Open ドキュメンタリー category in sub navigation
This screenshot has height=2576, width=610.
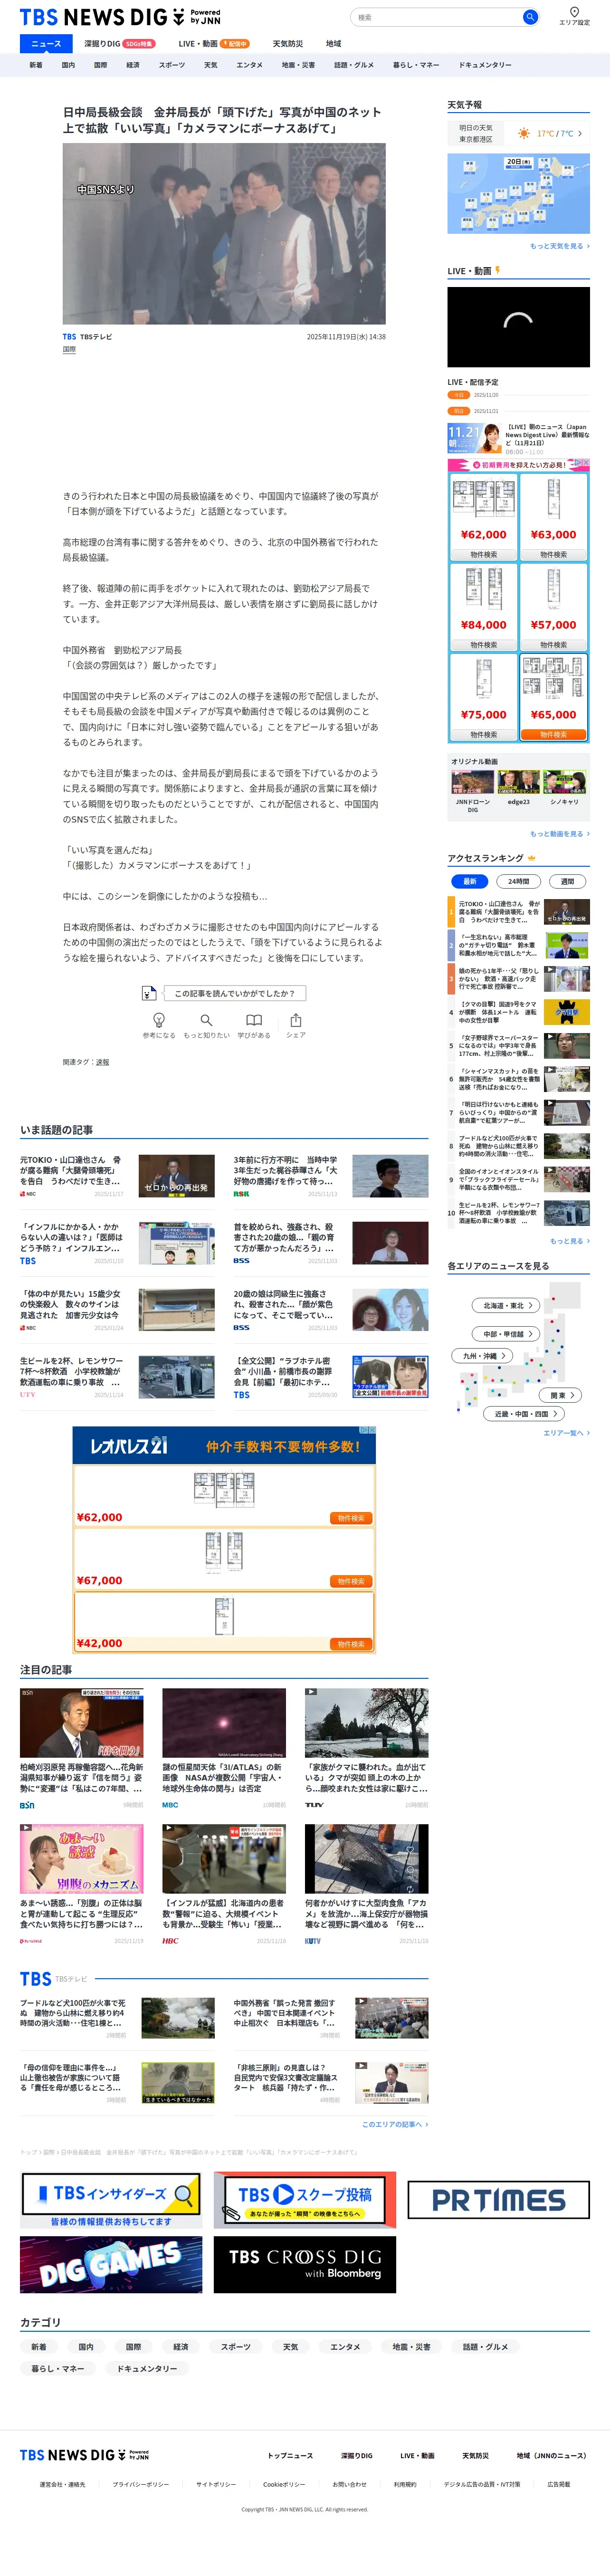pos(485,65)
